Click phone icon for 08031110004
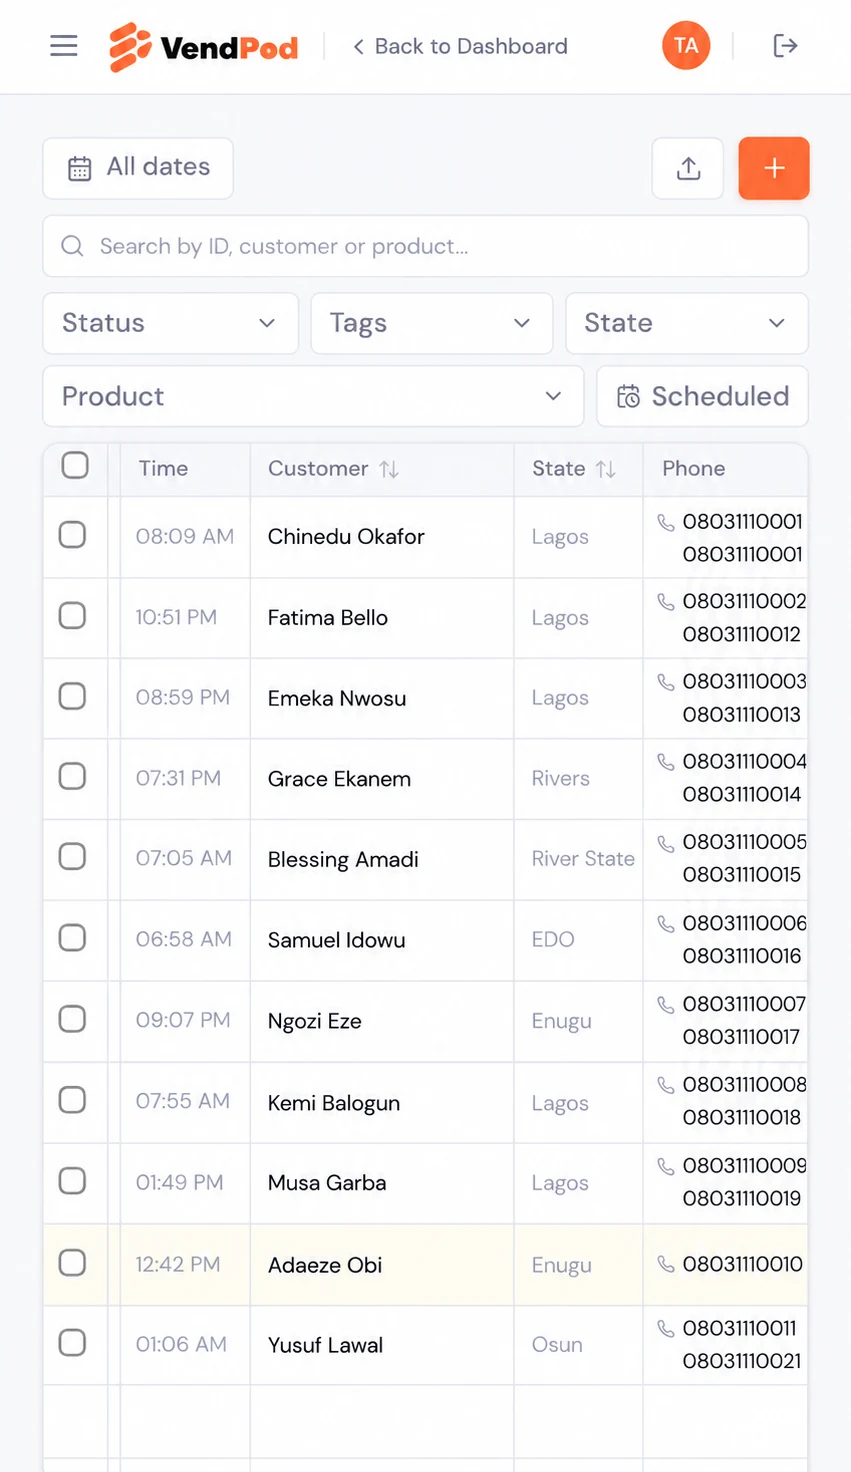The width and height of the screenshot is (851, 1472). 665,762
